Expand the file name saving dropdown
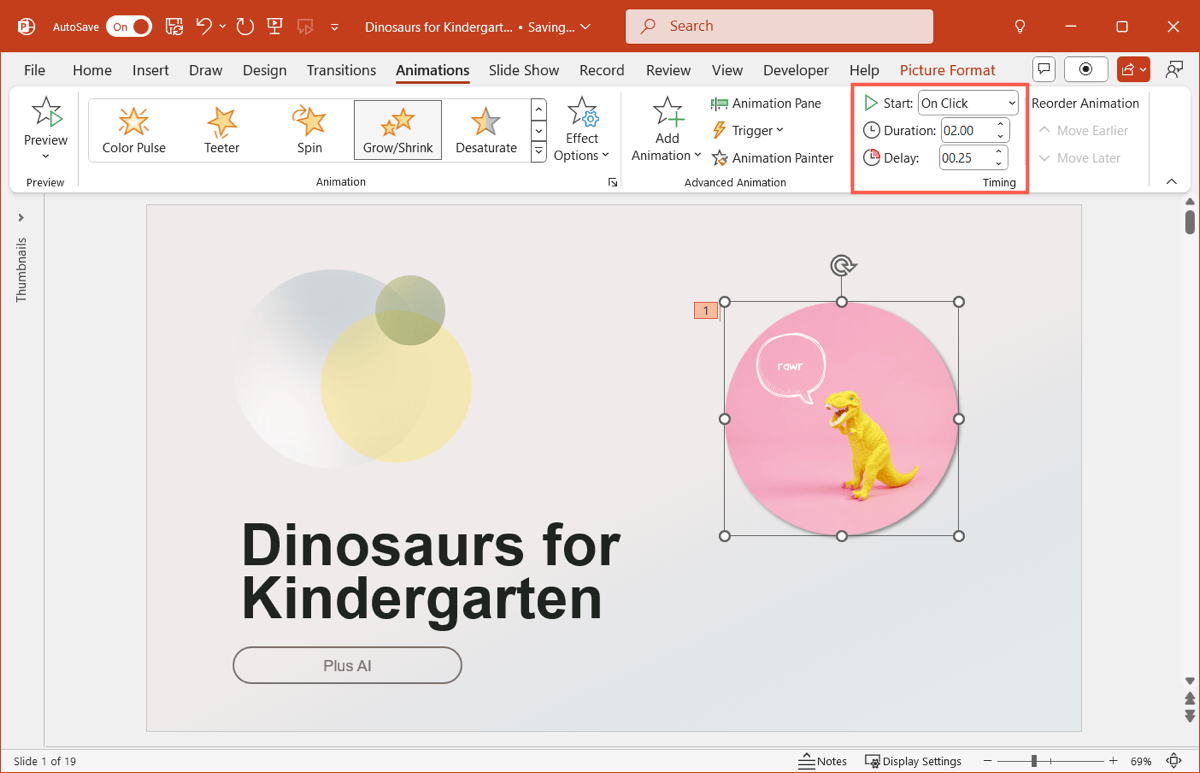Viewport: 1200px width, 773px height. [585, 27]
